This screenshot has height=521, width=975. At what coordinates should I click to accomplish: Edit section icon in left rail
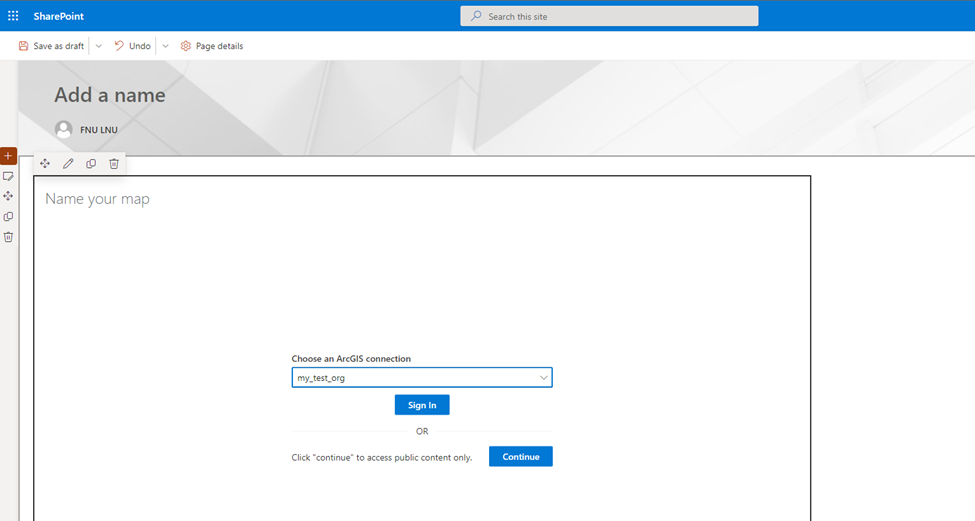[8, 177]
